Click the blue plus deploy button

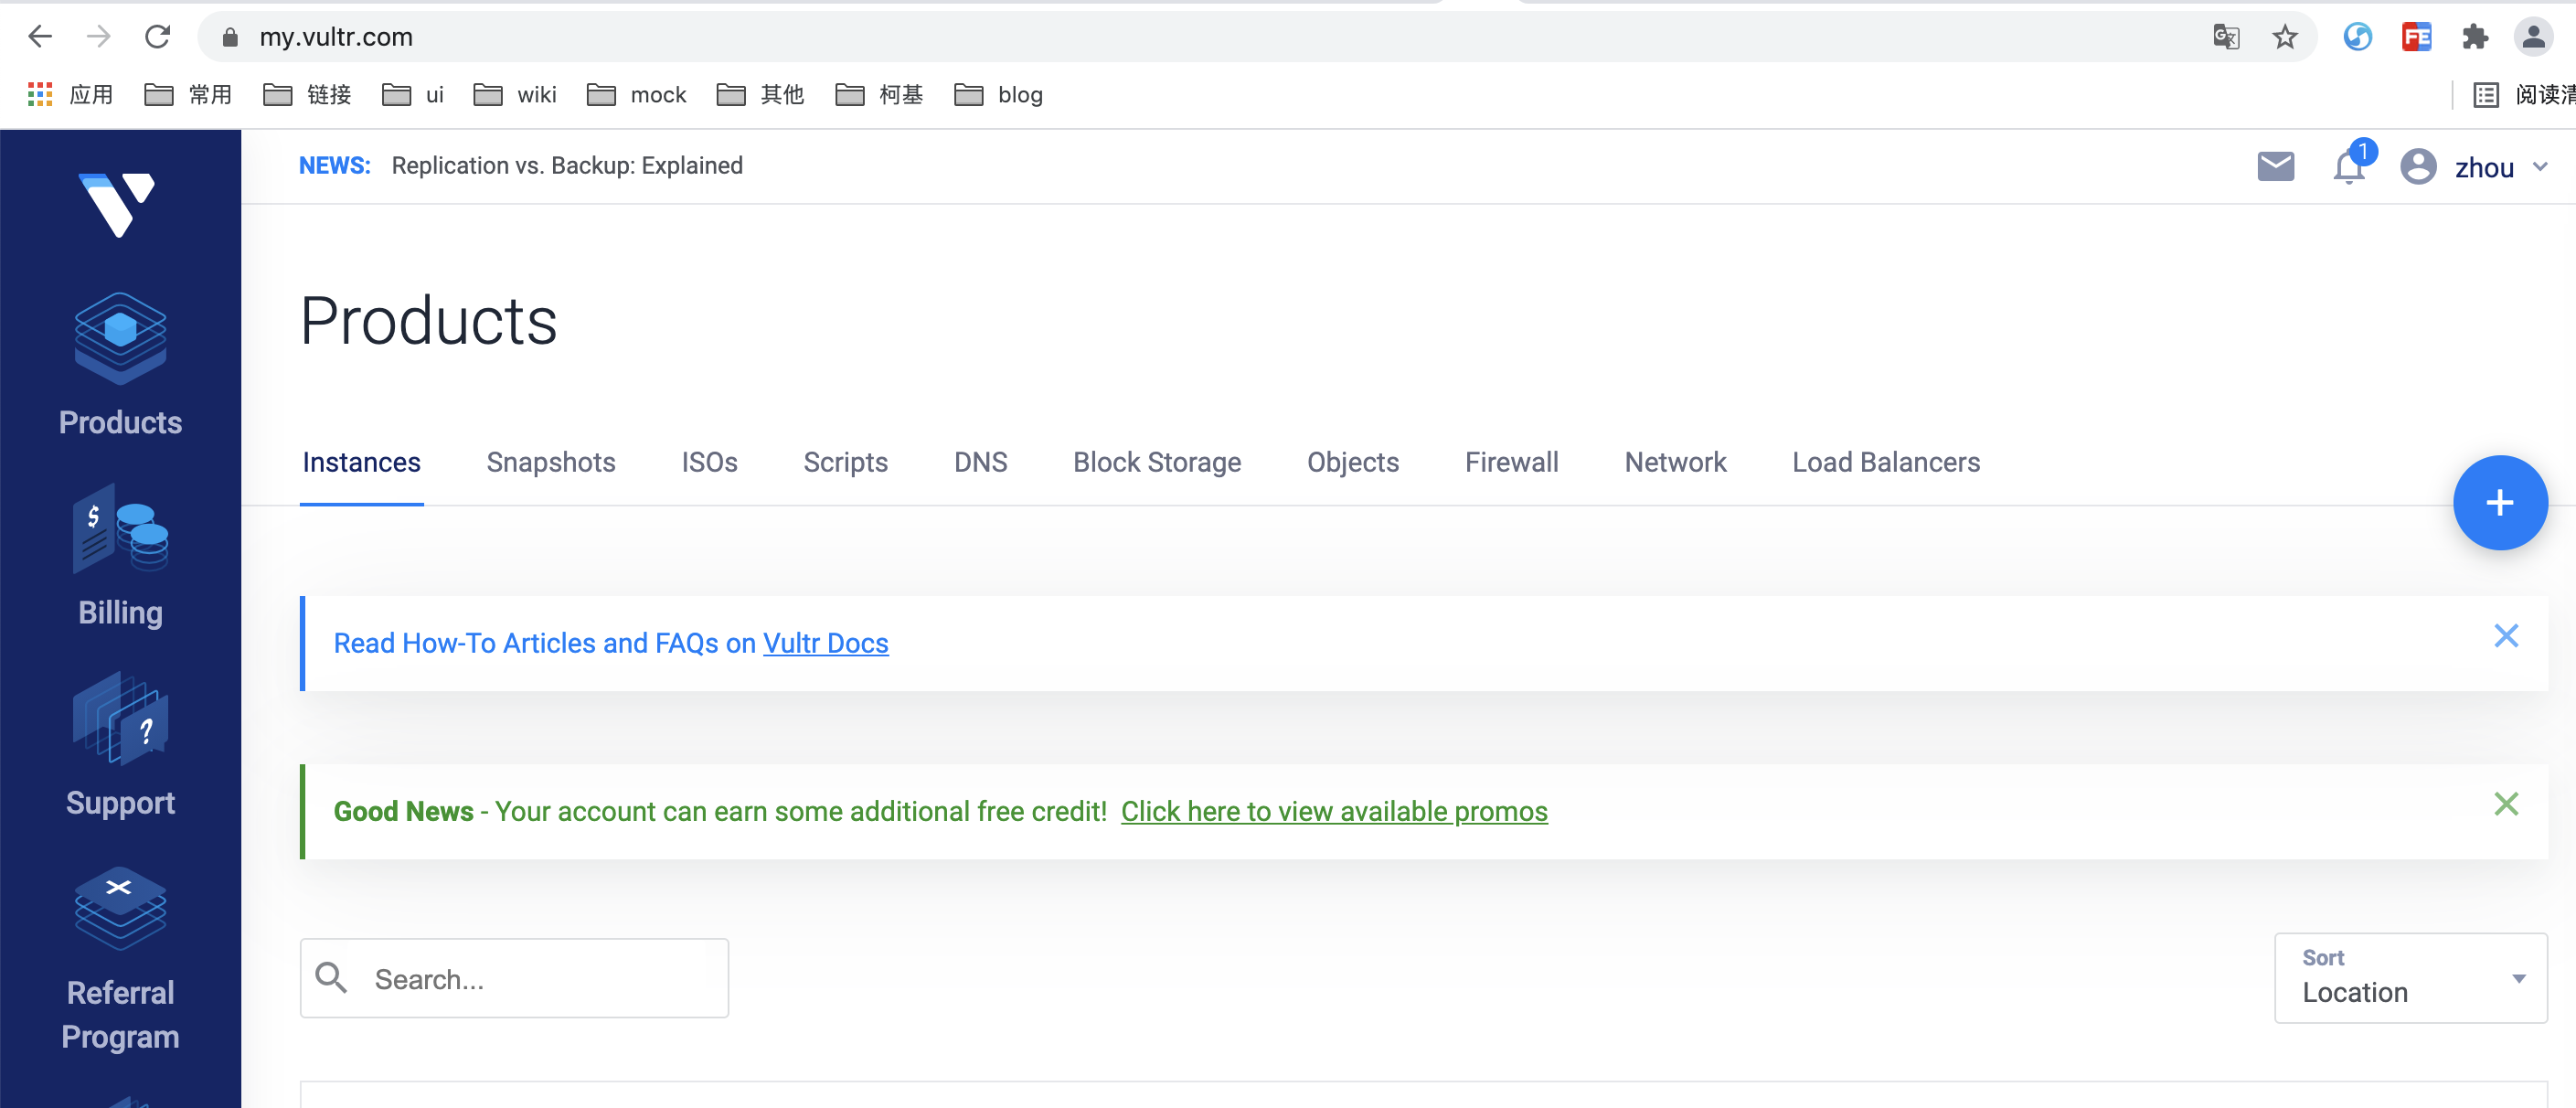2499,503
